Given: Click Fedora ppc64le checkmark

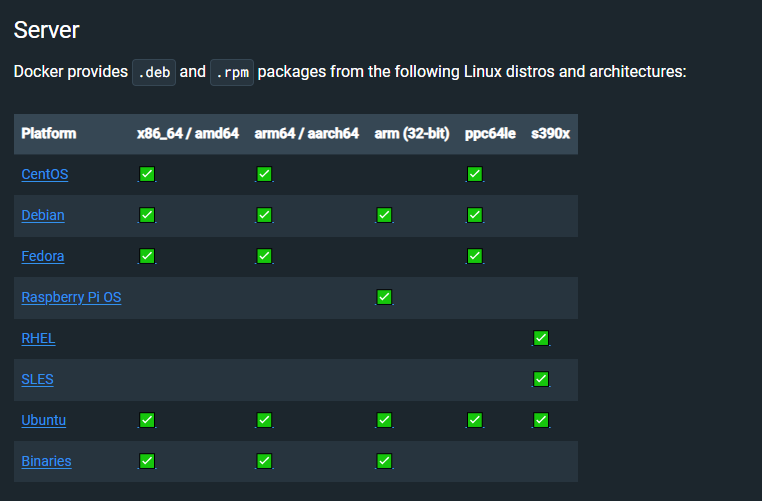Looking at the screenshot, I should tap(475, 256).
